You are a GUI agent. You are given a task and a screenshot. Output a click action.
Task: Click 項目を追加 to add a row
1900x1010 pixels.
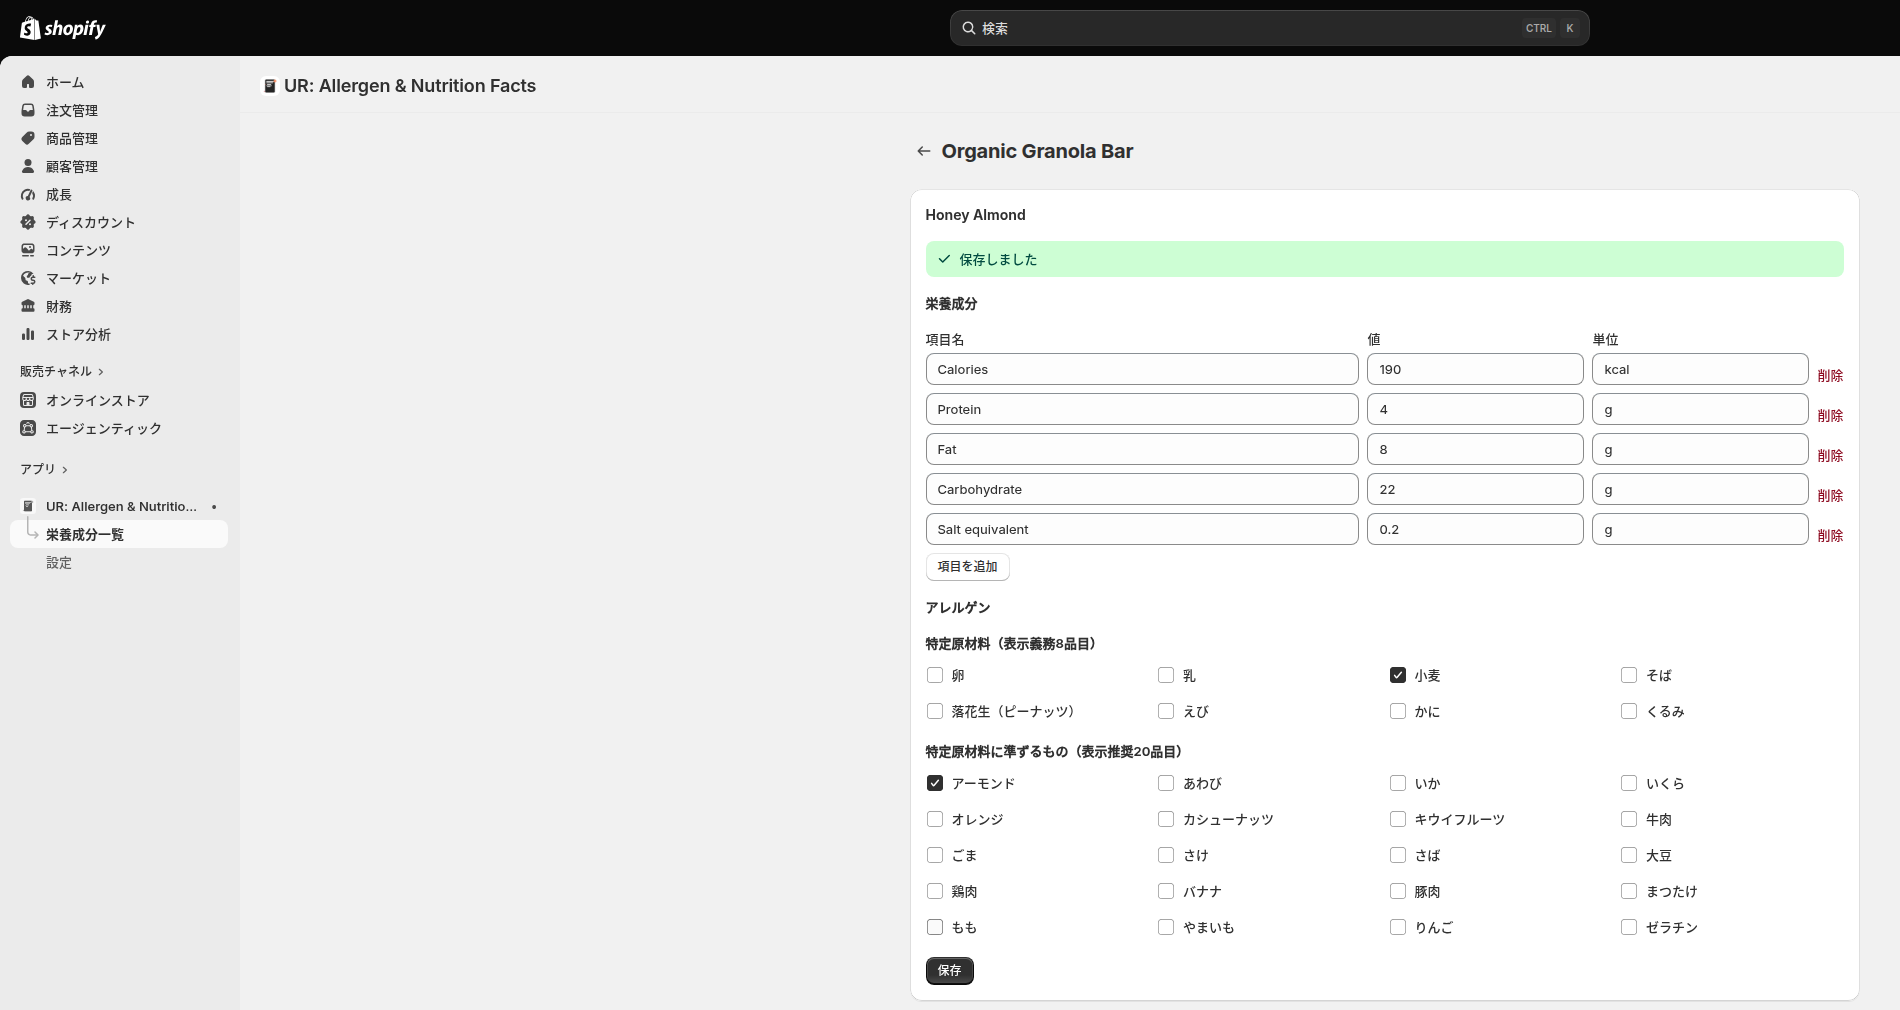(x=967, y=566)
